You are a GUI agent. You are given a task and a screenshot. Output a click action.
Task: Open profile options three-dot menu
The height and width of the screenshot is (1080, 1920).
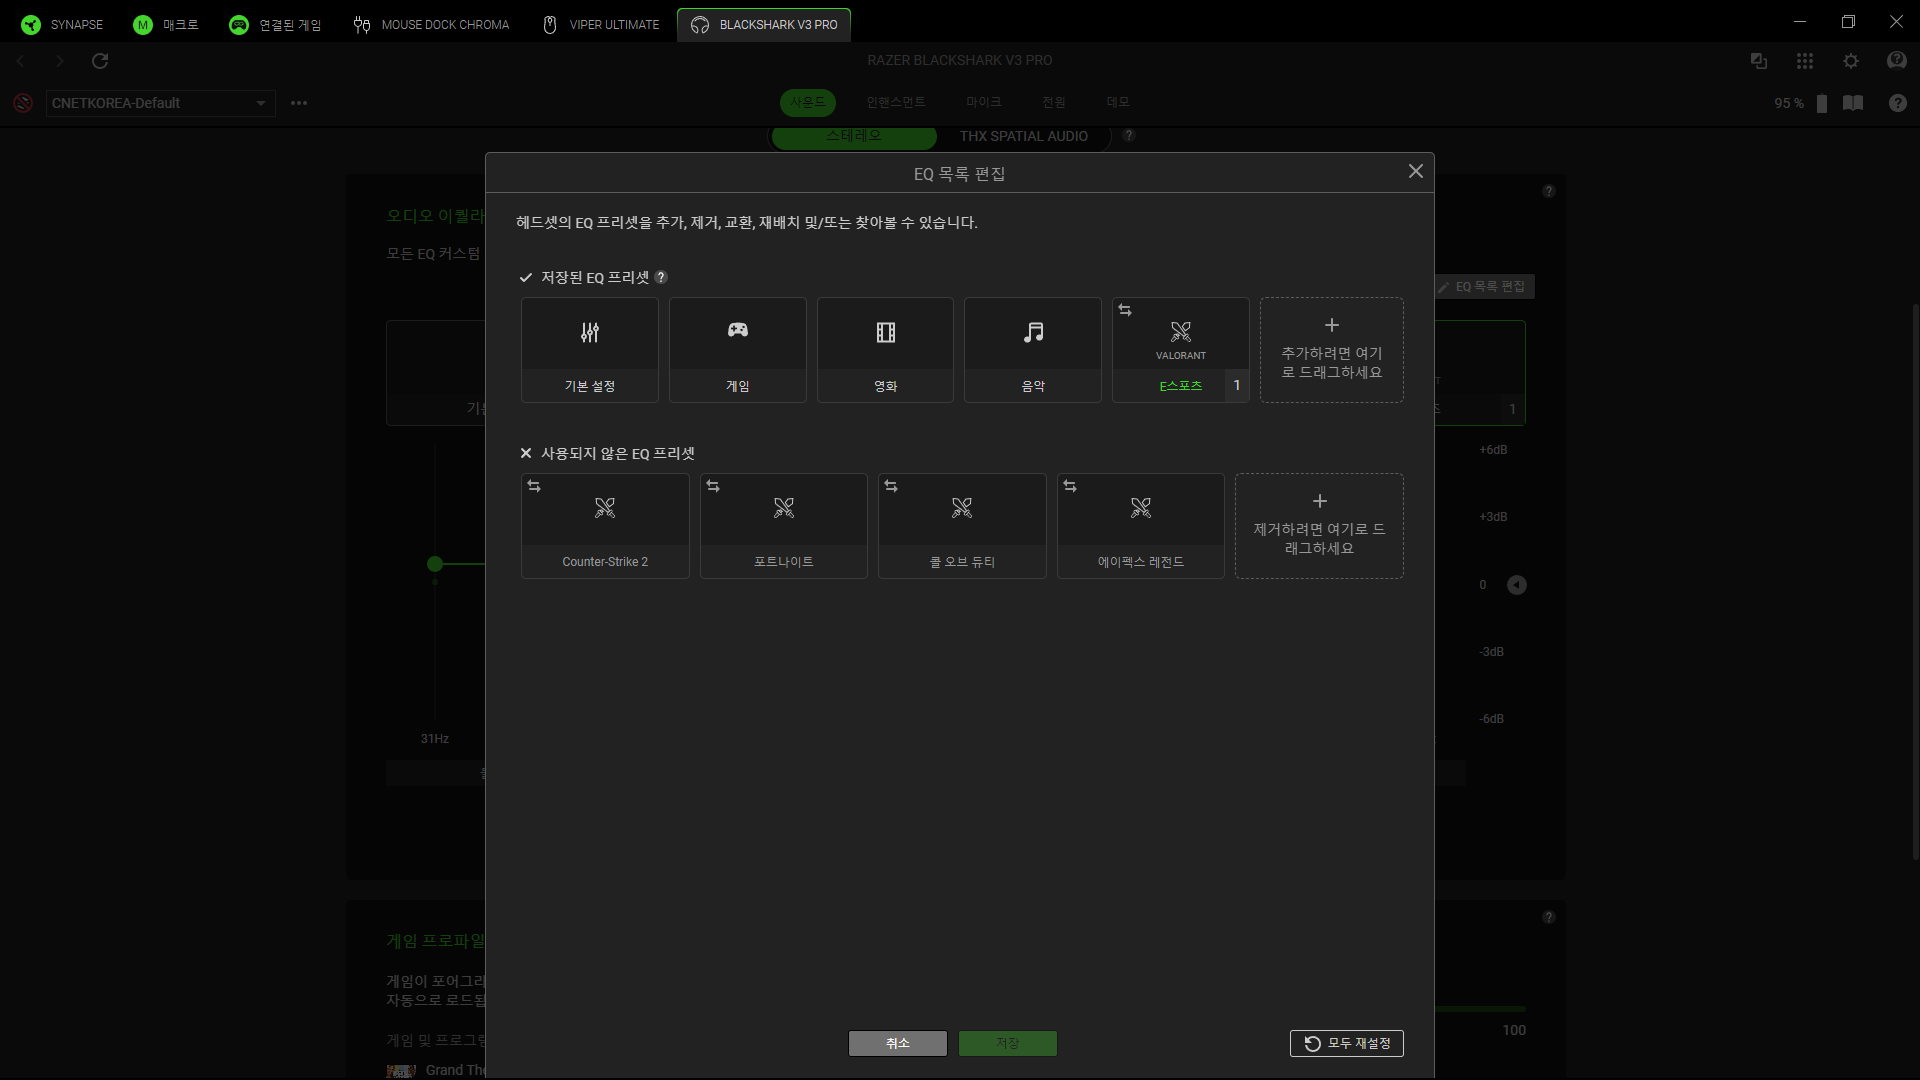coord(299,103)
